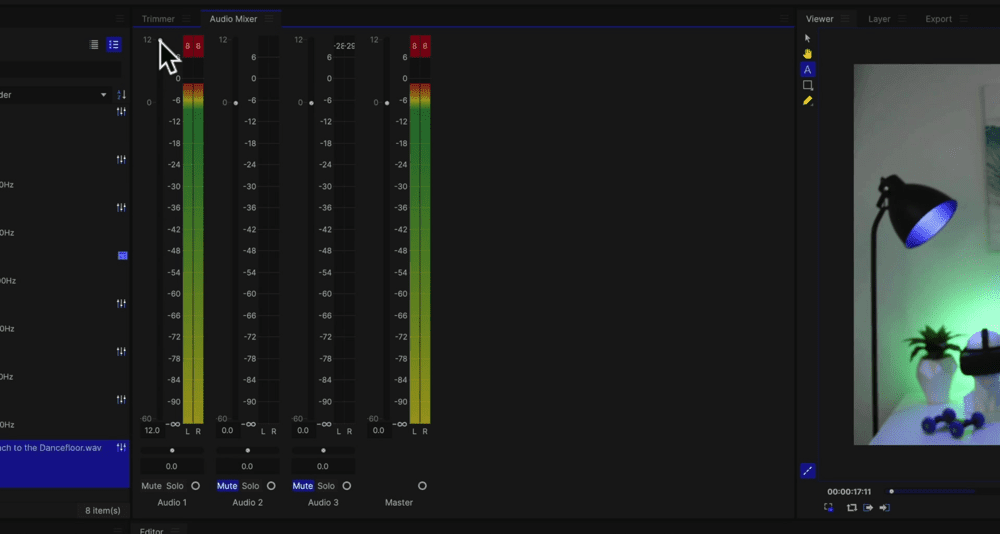Click the Audio 1 pan slider knob
Viewport: 1000px width, 534px height.
(172, 450)
